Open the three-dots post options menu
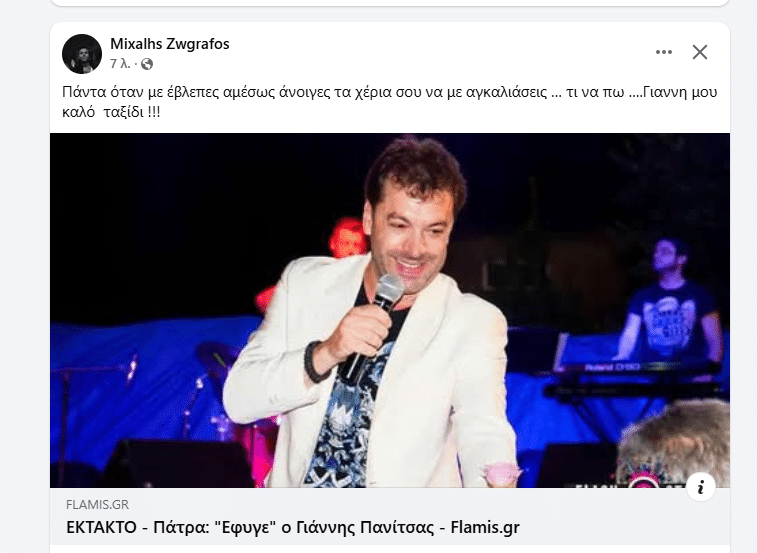Image resolution: width=757 pixels, height=553 pixels. 664,52
